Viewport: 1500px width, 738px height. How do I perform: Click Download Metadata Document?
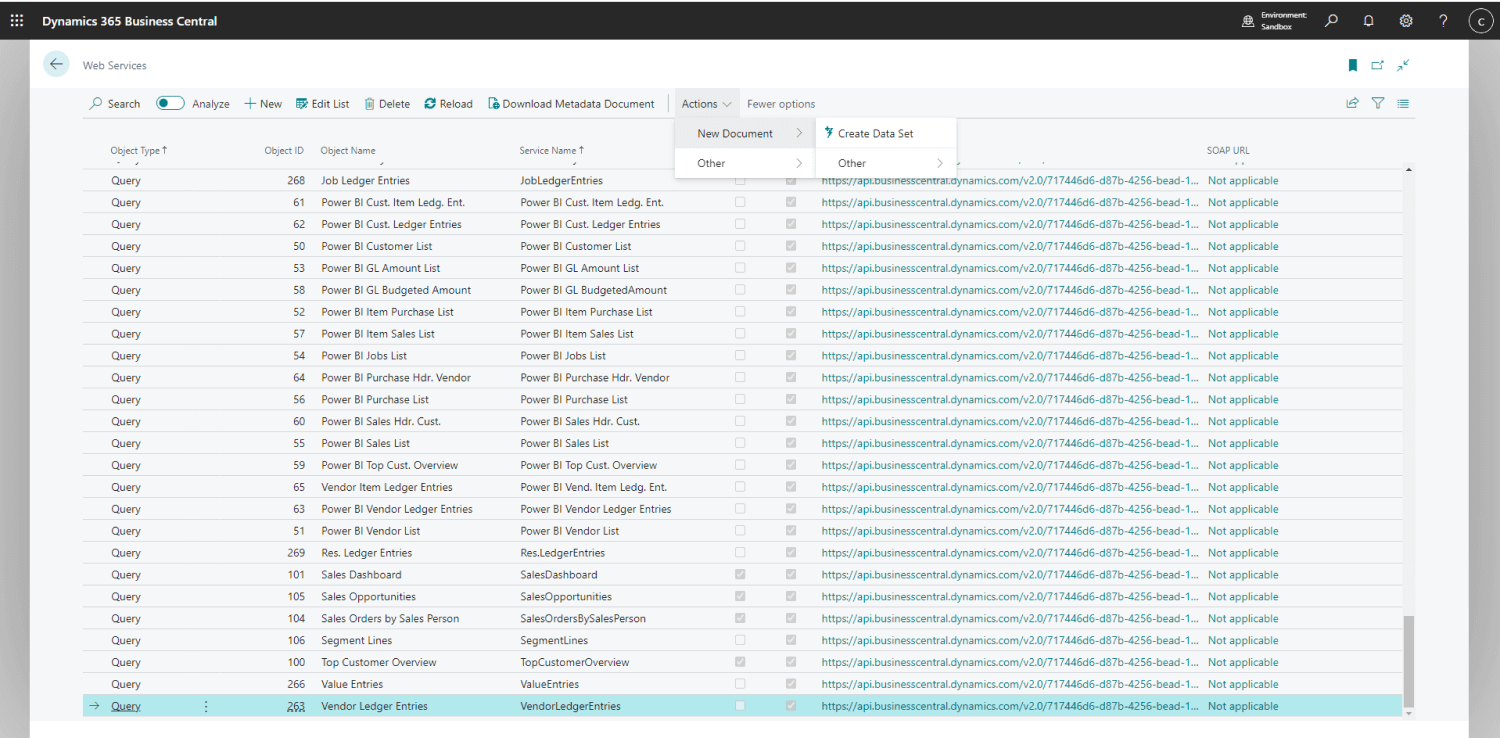(571, 103)
